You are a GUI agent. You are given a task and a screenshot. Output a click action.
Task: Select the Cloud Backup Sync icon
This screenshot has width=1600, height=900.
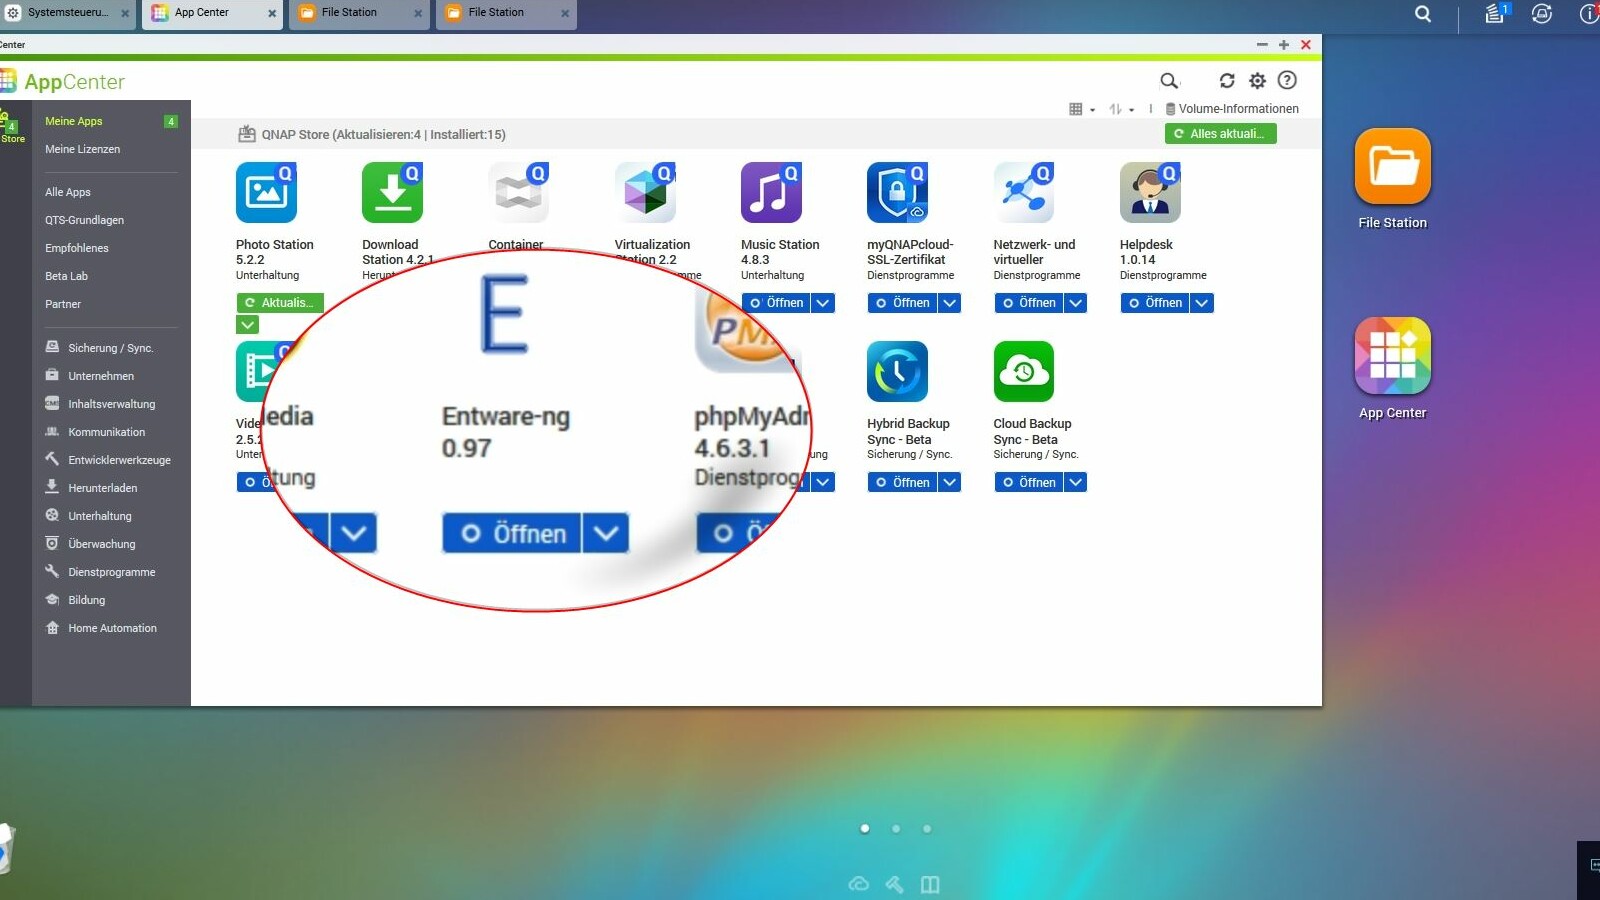tap(1024, 371)
